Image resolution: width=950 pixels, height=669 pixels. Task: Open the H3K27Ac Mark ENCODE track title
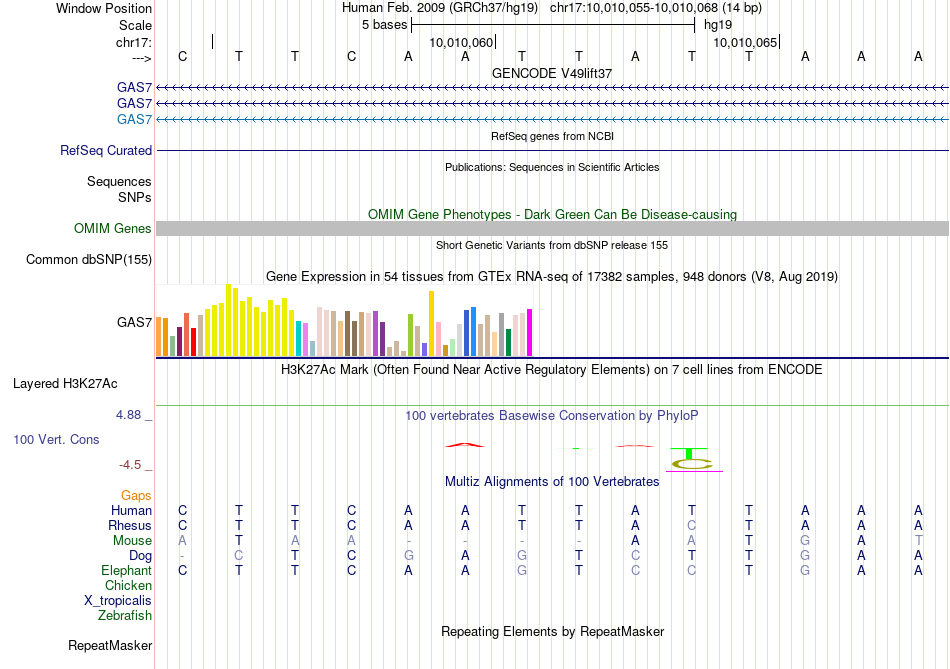[x=552, y=370]
